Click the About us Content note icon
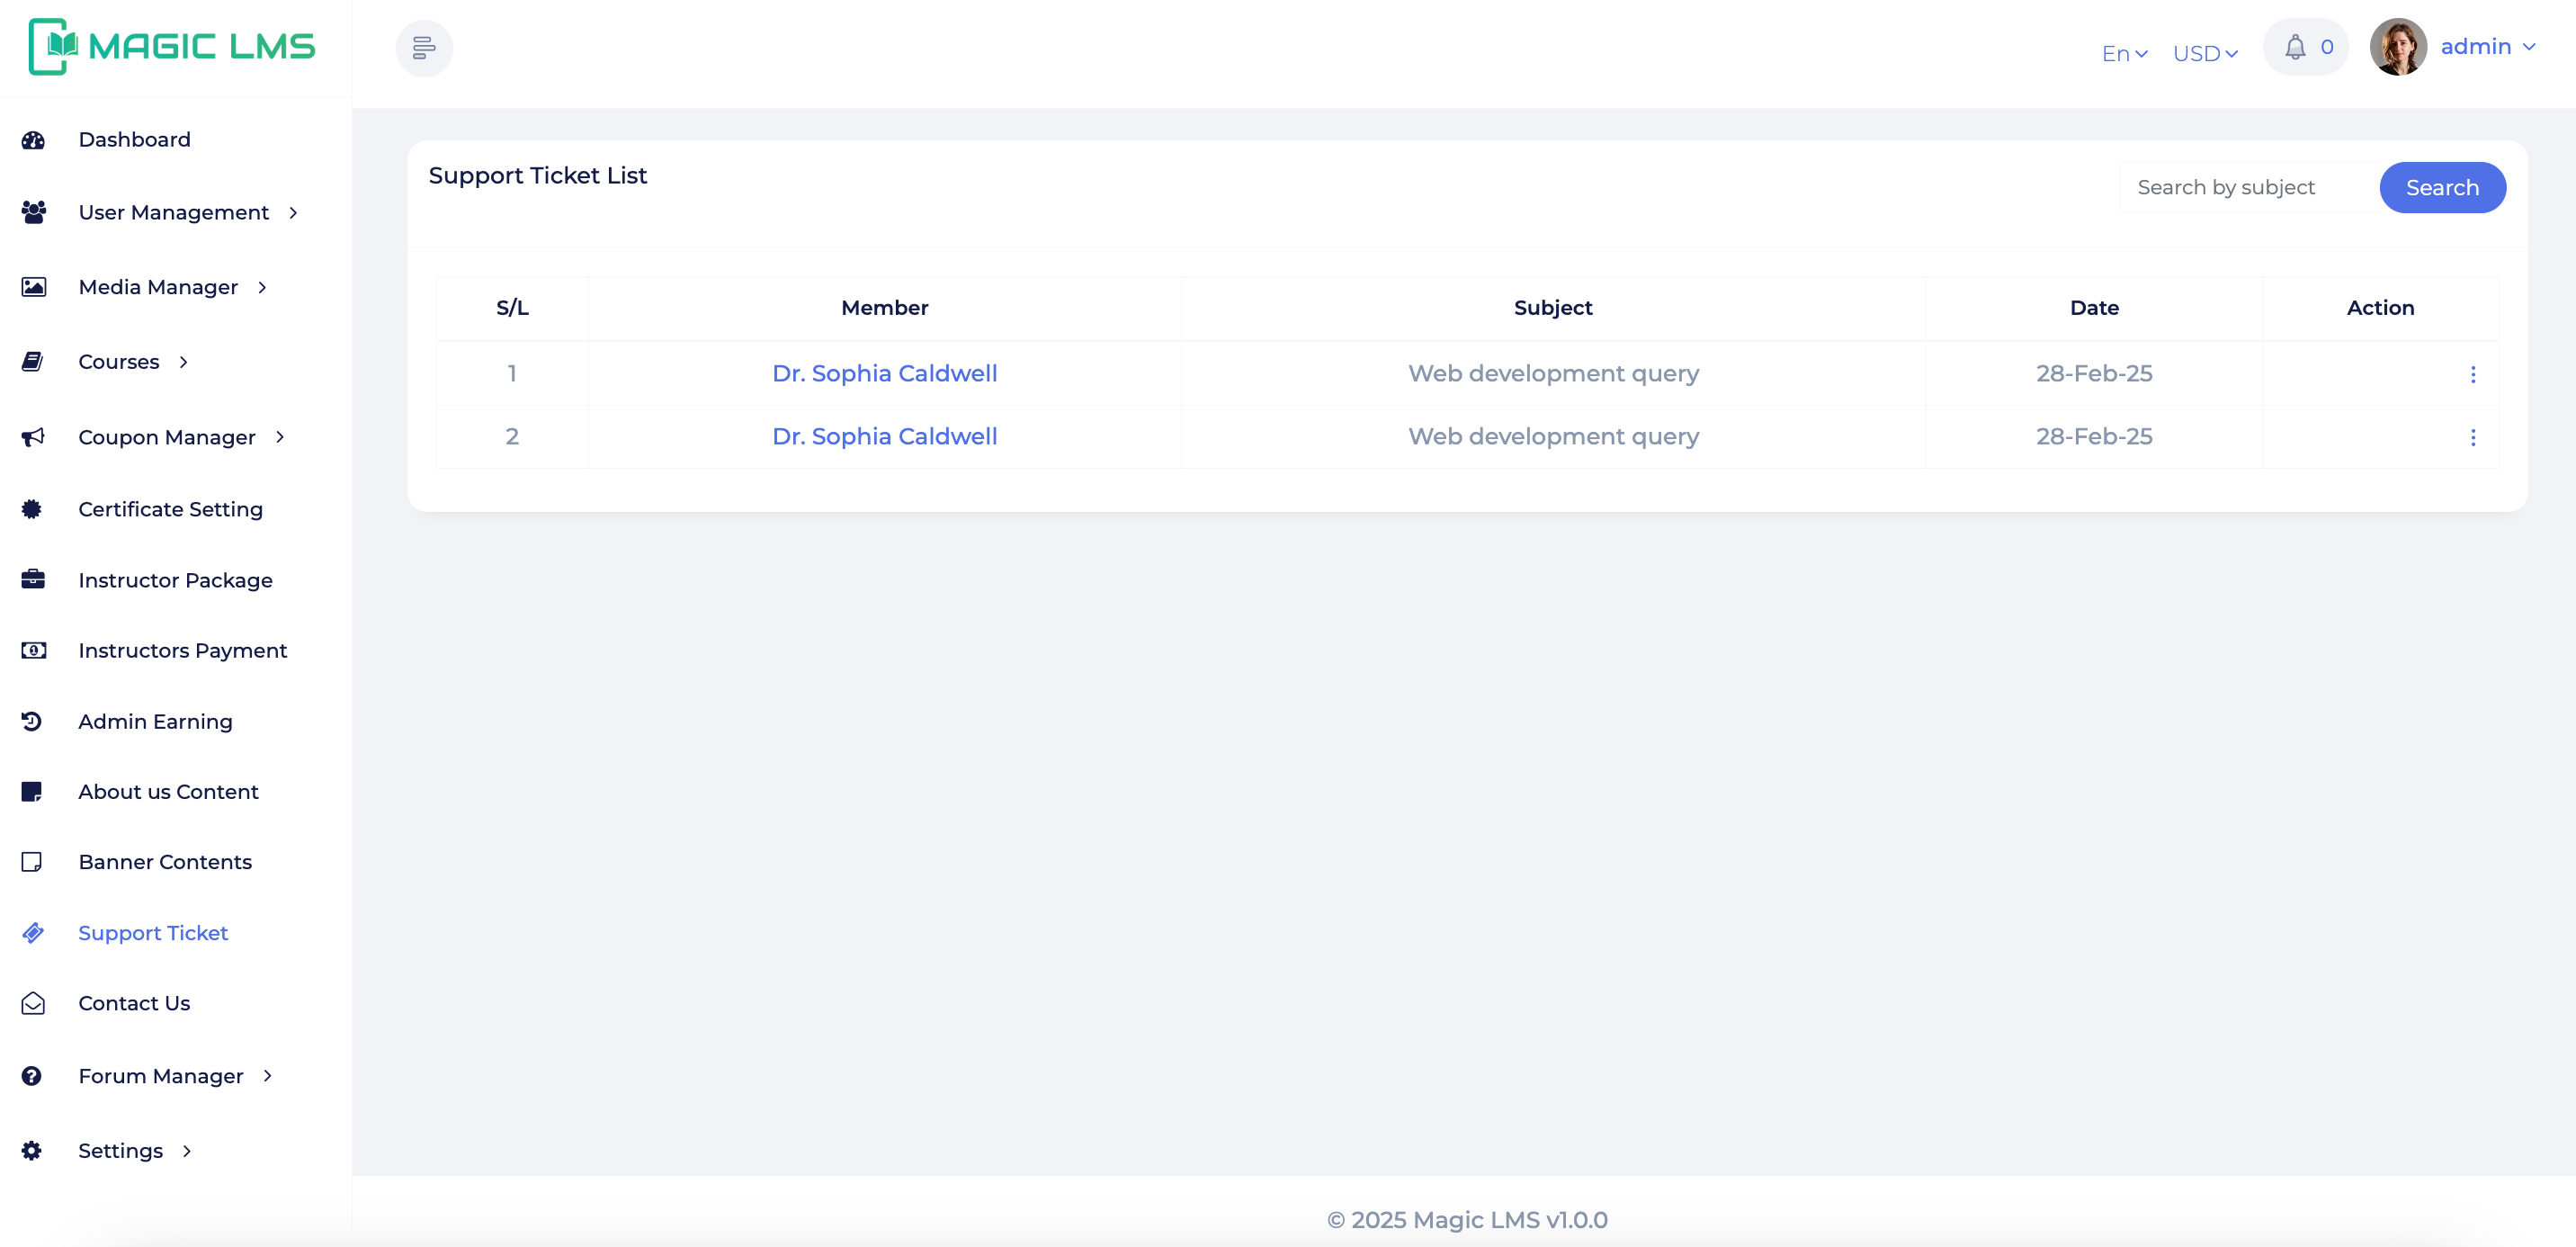The width and height of the screenshot is (2576, 1247). point(32,792)
